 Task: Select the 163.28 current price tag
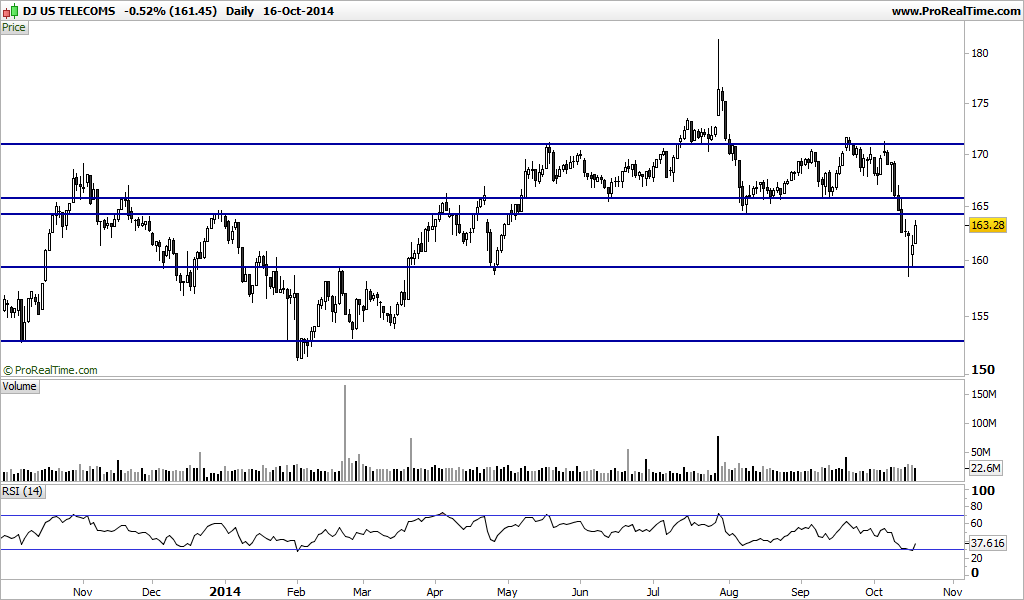987,225
